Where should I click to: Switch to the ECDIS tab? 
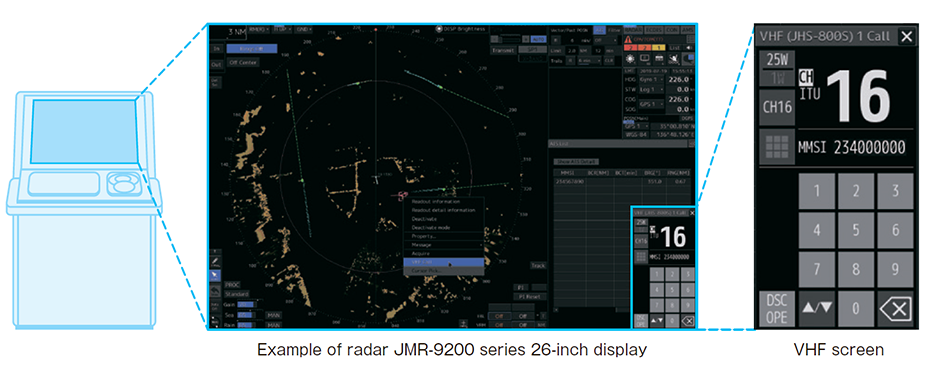[654, 30]
